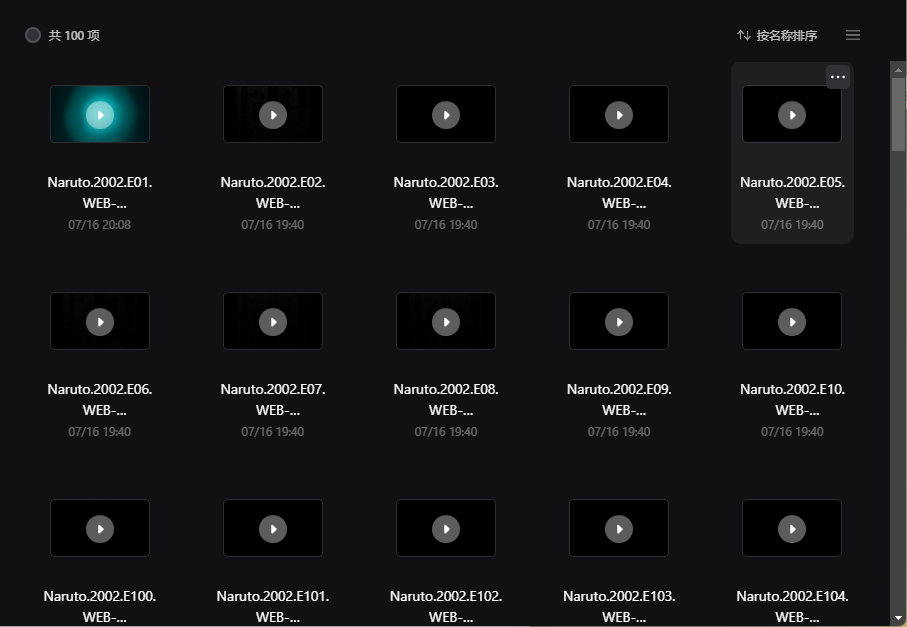Image resolution: width=907 pixels, height=627 pixels.
Task: Play the Naruto.2002.E100 video
Action: (100, 529)
